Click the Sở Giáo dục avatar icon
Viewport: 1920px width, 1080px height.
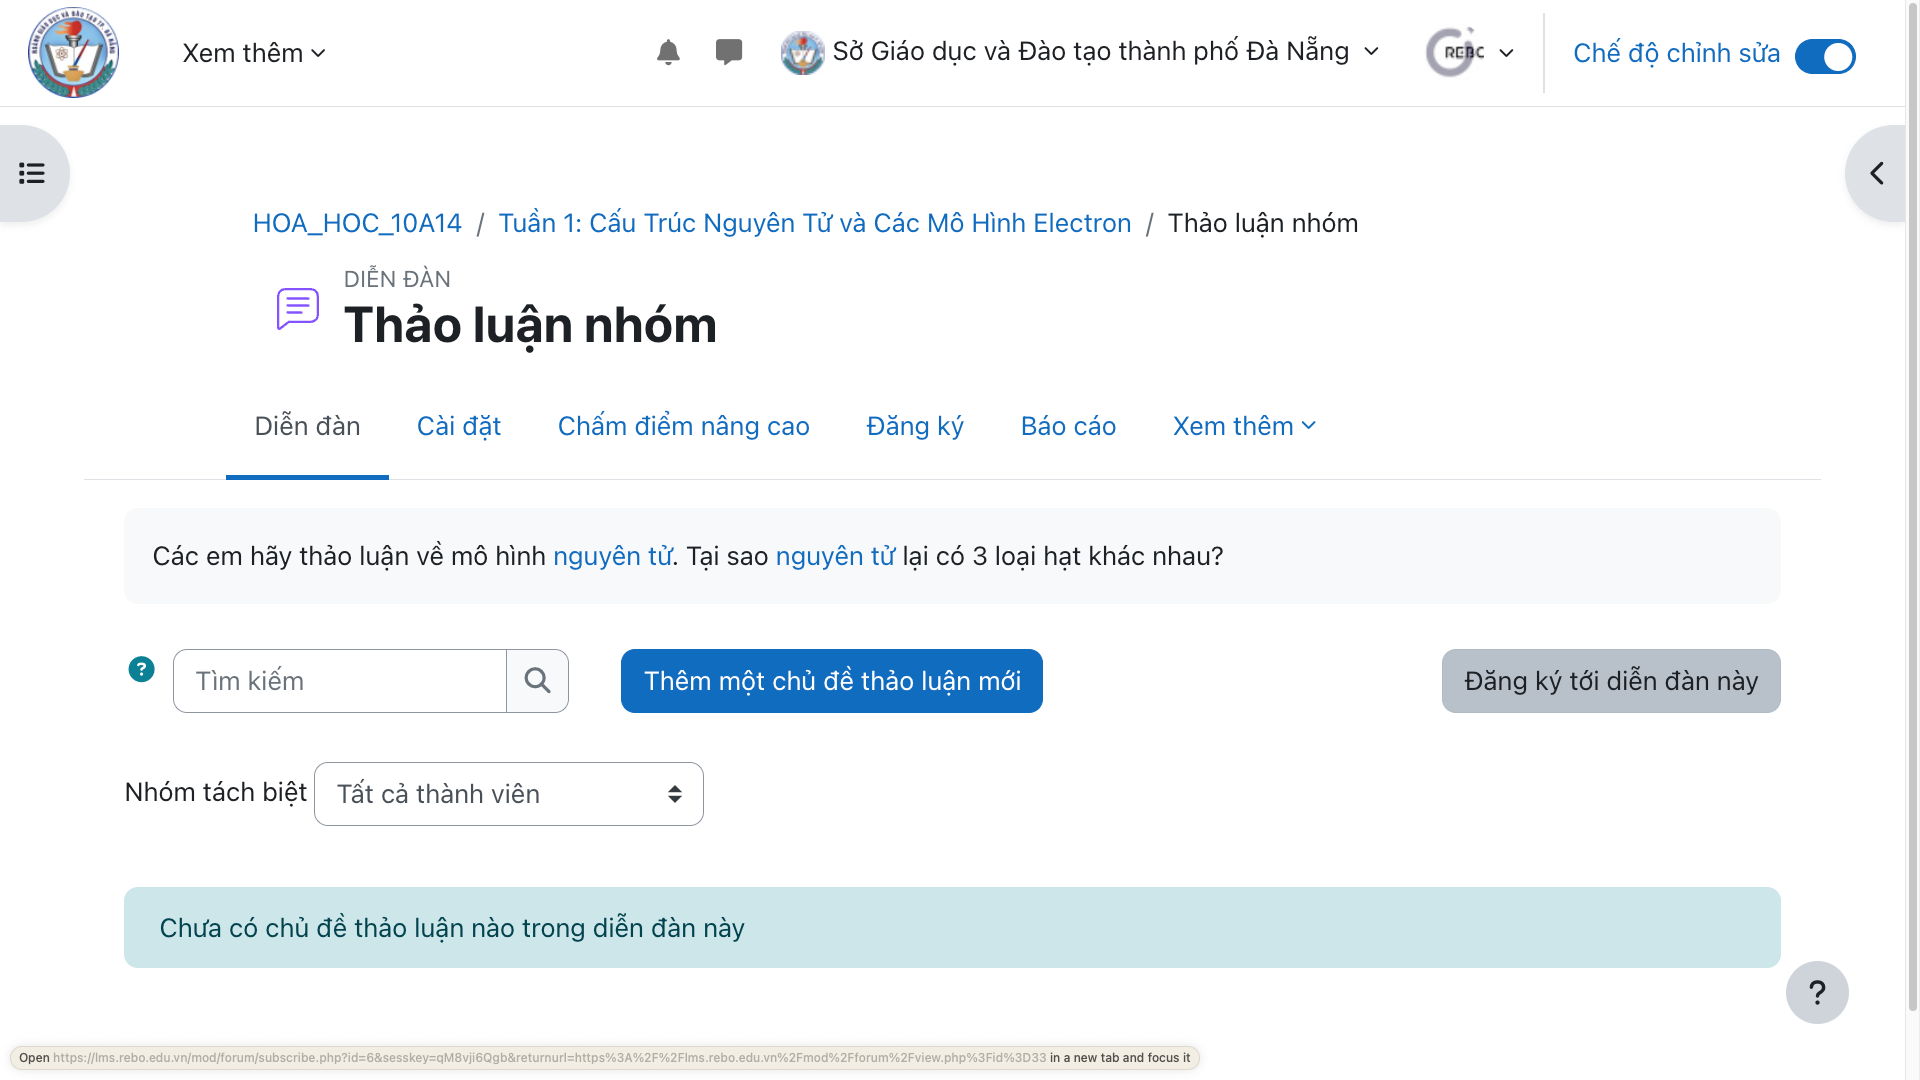(802, 53)
